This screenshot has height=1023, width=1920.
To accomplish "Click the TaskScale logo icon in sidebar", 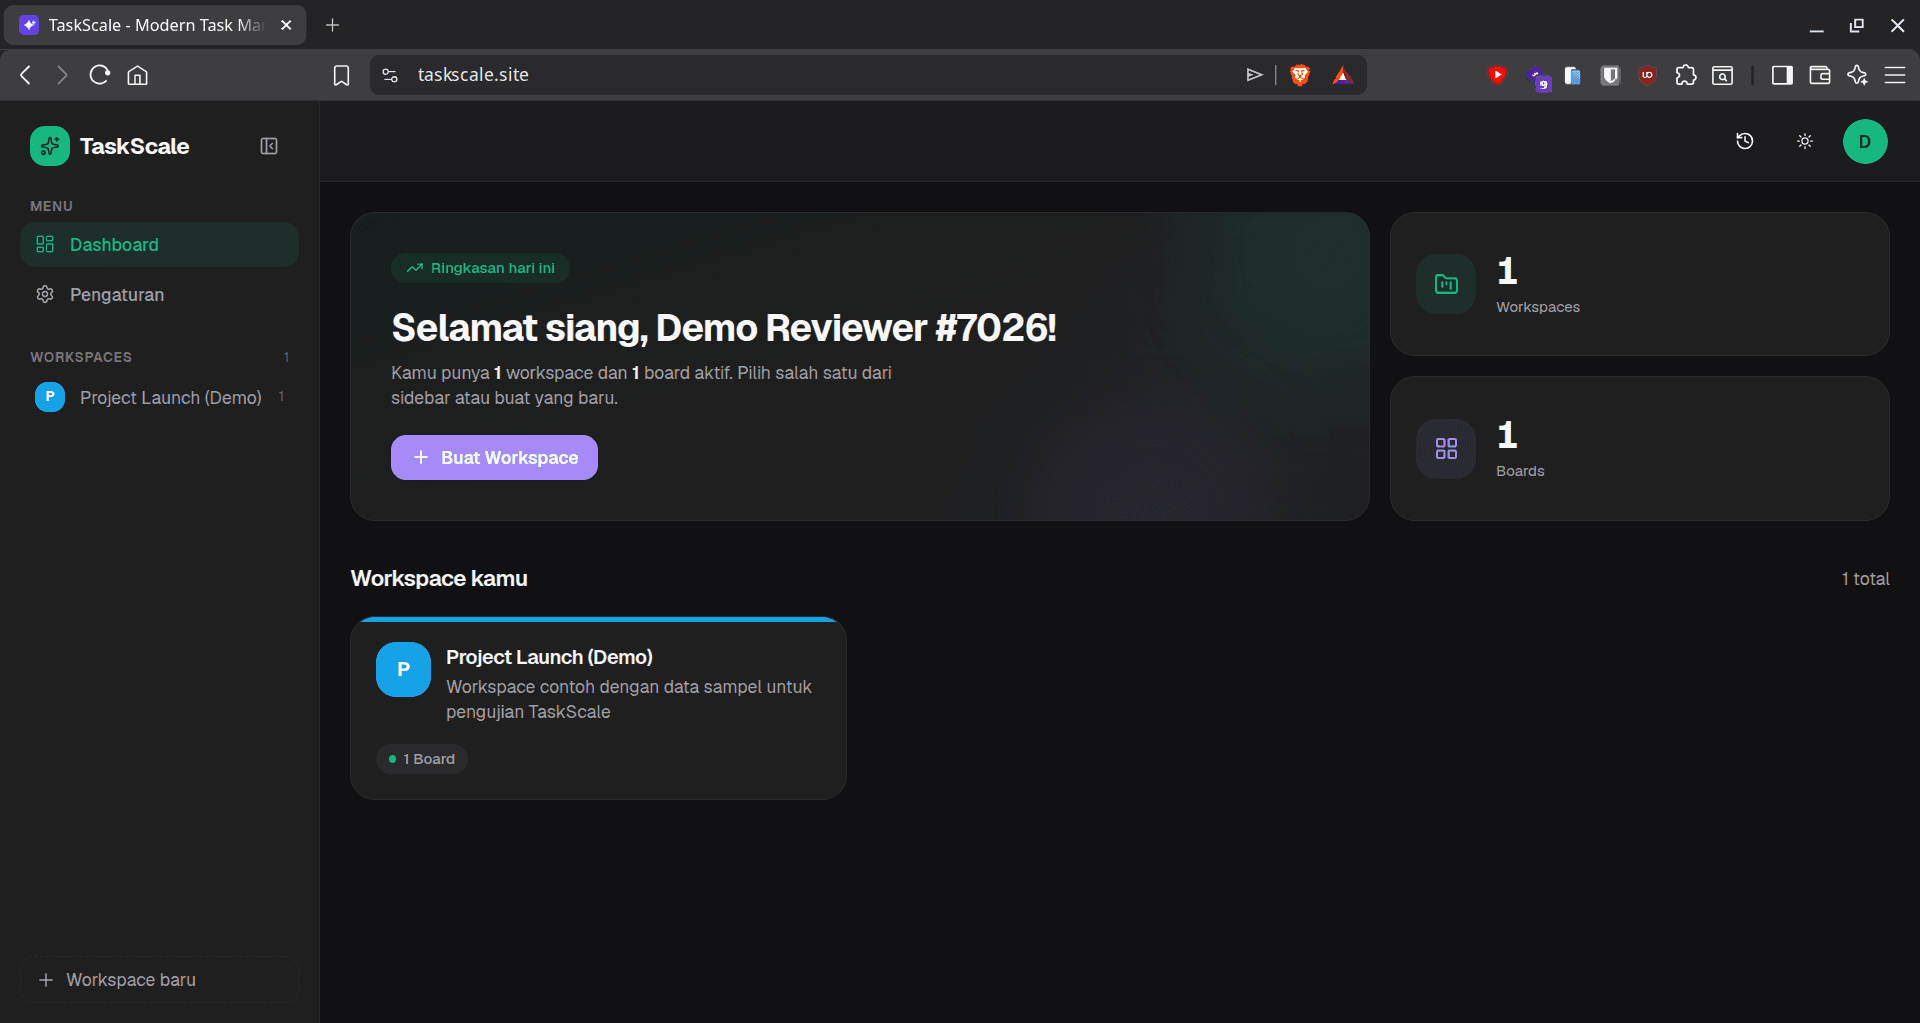I will click(49, 146).
